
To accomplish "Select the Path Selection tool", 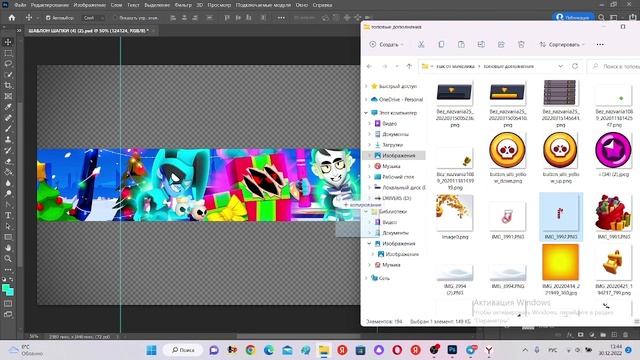I will click(x=8, y=226).
